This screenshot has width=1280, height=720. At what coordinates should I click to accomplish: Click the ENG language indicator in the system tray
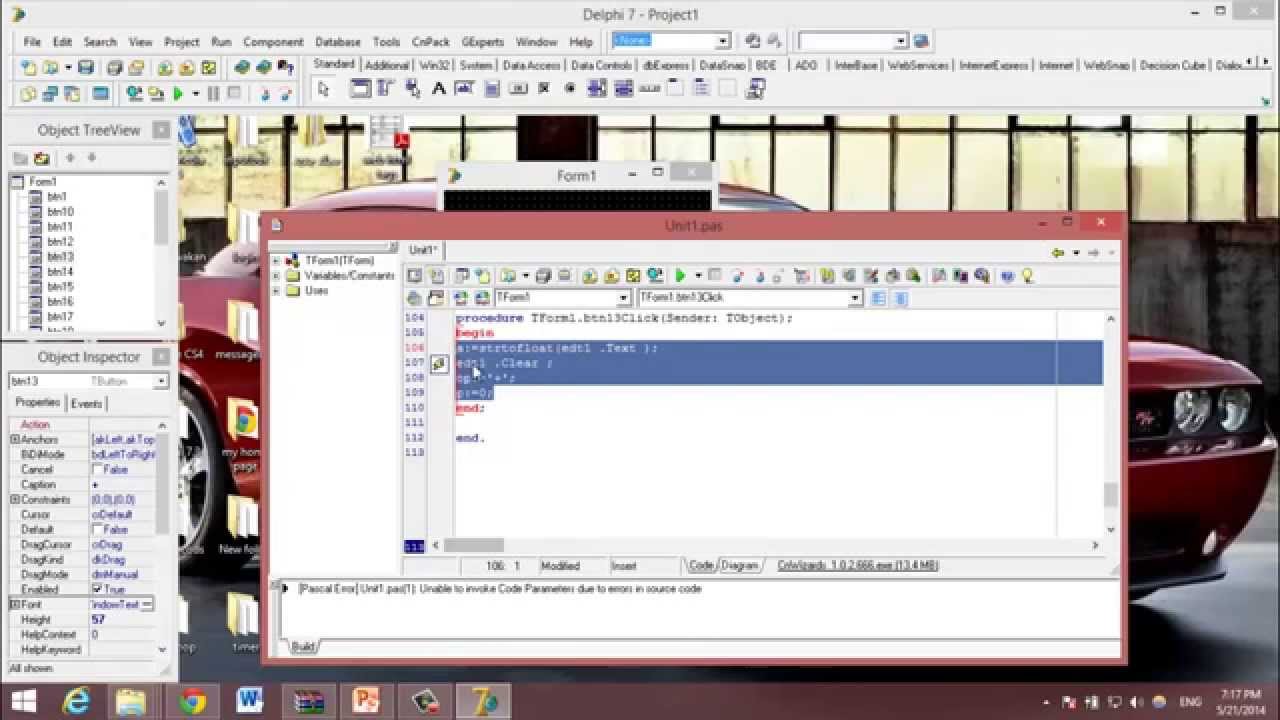click(1191, 701)
